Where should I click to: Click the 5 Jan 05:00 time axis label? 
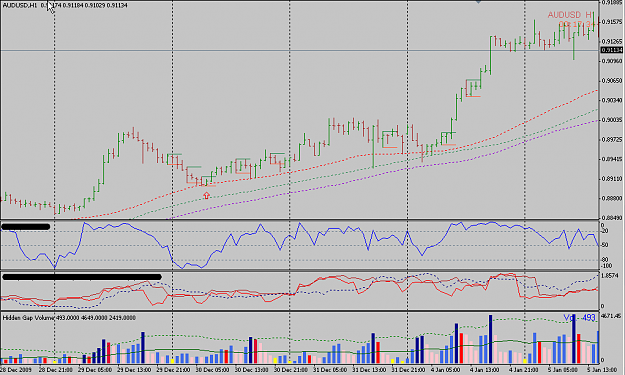[563, 370]
